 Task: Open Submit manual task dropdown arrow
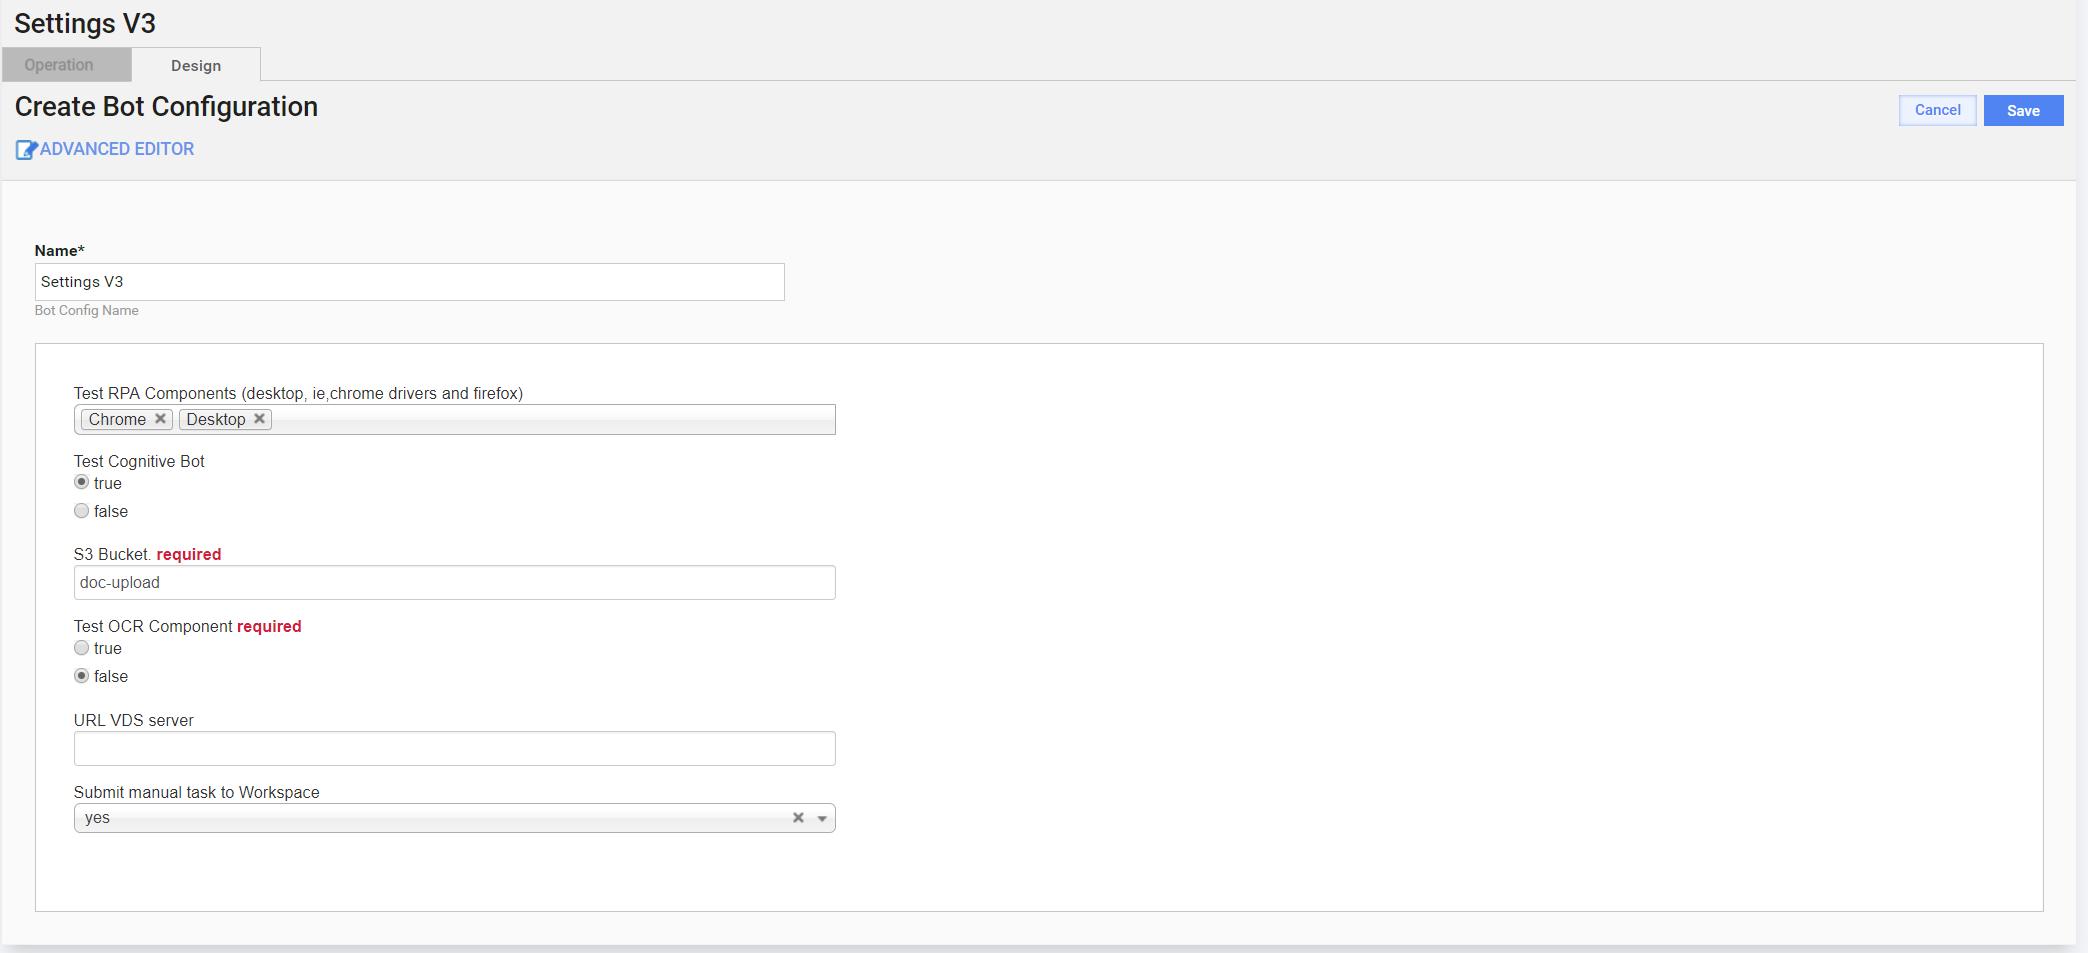(822, 818)
